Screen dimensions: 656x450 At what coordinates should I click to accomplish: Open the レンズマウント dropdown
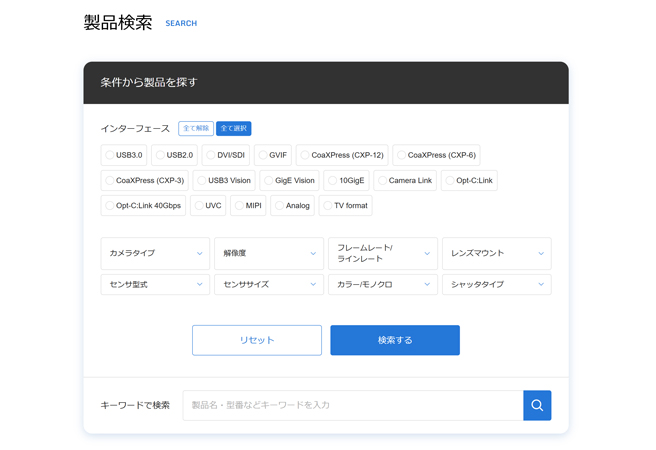(x=496, y=253)
